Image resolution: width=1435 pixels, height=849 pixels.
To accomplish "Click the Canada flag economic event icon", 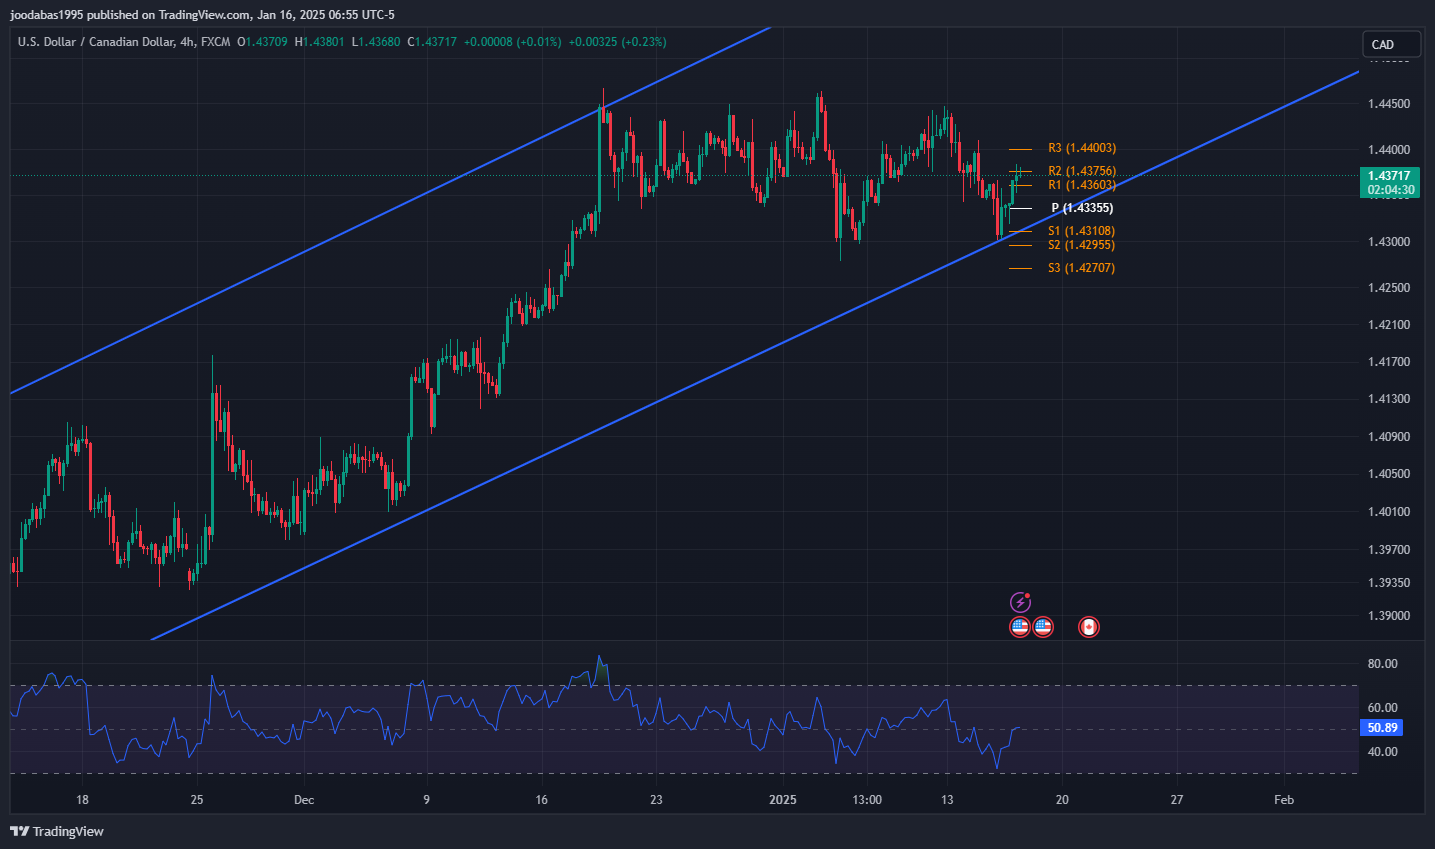I will point(1088,627).
